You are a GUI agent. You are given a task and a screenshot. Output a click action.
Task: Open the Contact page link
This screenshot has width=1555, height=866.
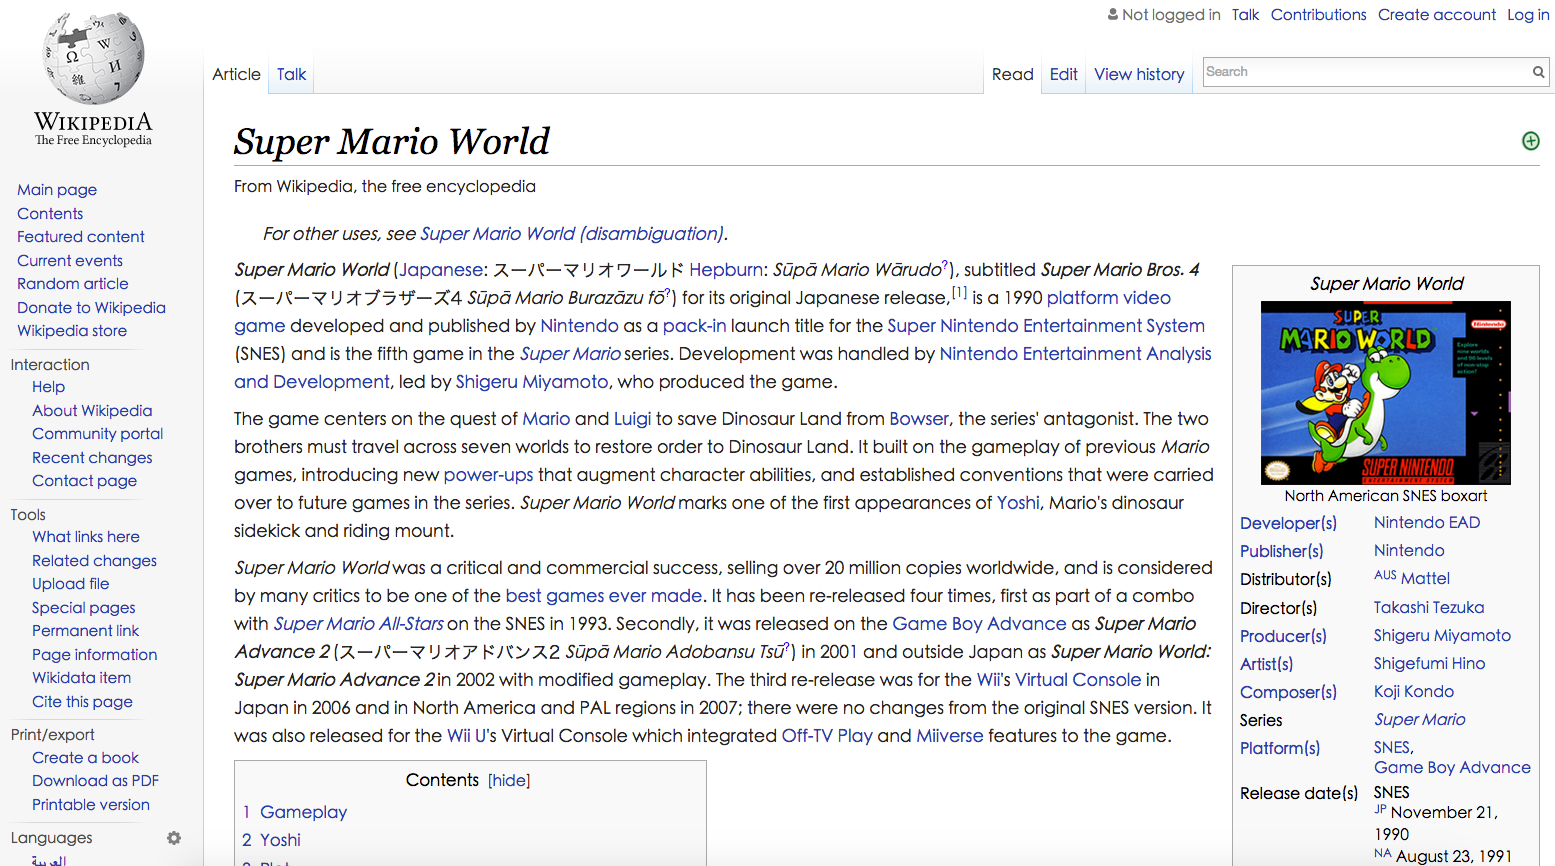84,481
